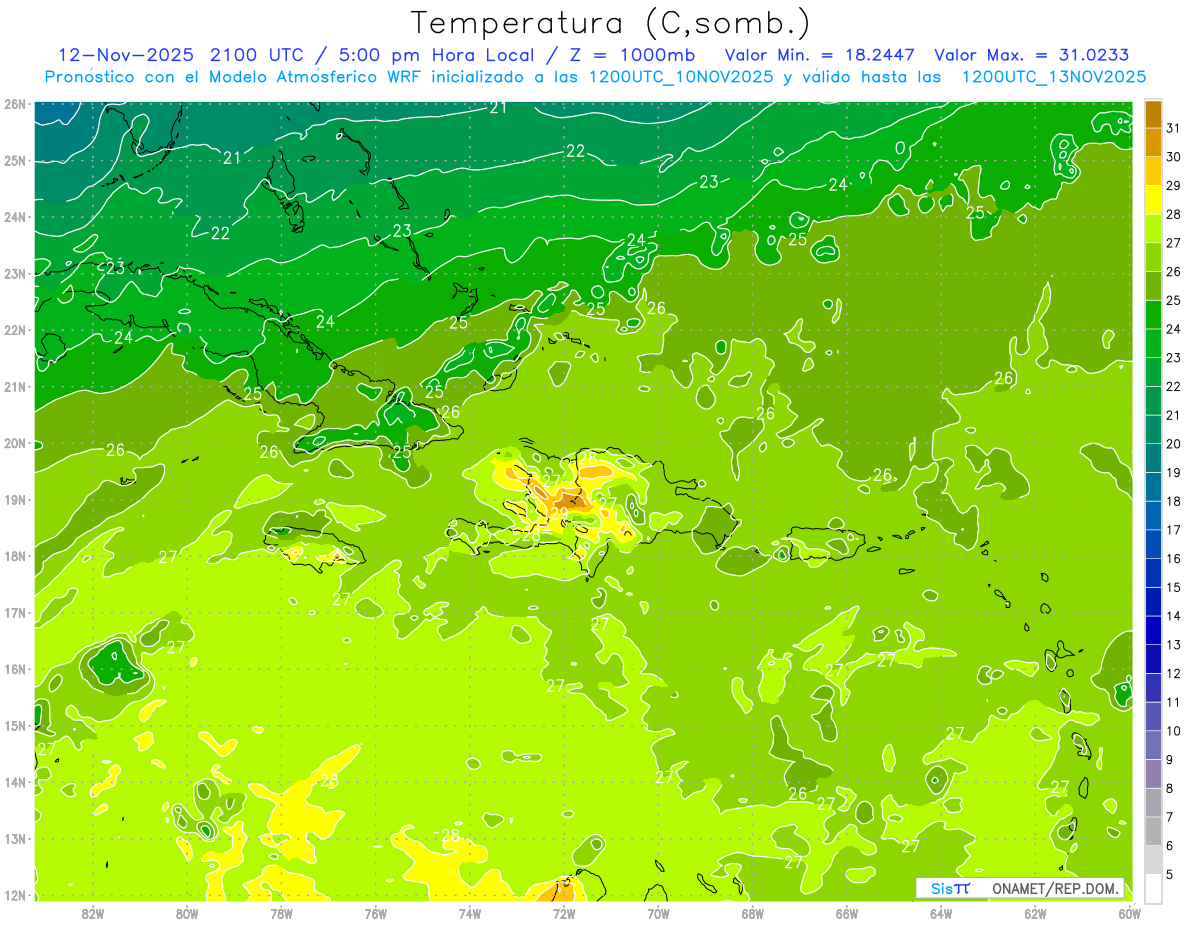The width and height of the screenshot is (1200, 927).
Task: Click the color bar label '5'
Action: click(1171, 874)
